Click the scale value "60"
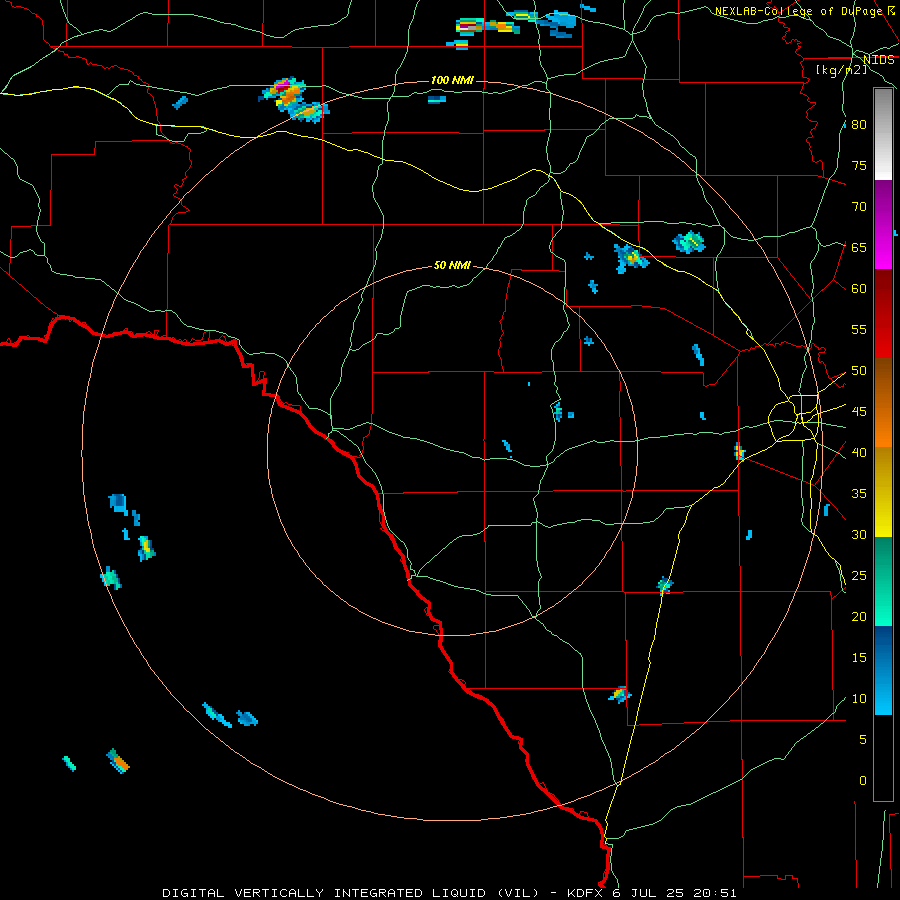The image size is (900, 900). 859,289
